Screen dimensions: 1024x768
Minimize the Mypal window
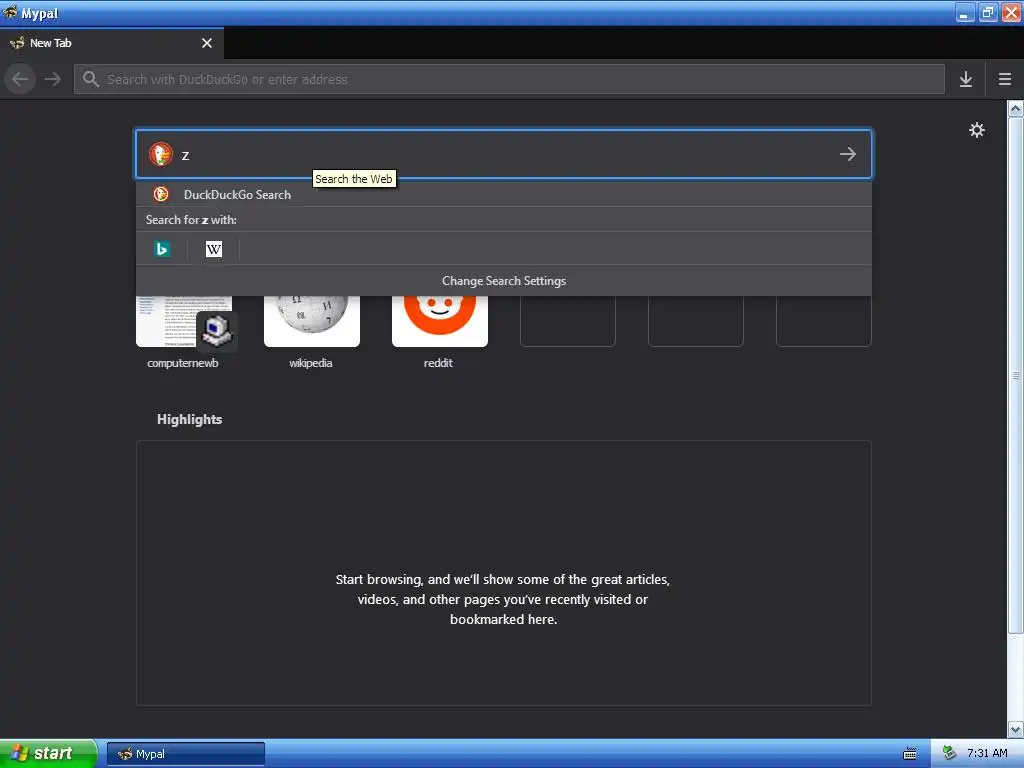click(965, 12)
